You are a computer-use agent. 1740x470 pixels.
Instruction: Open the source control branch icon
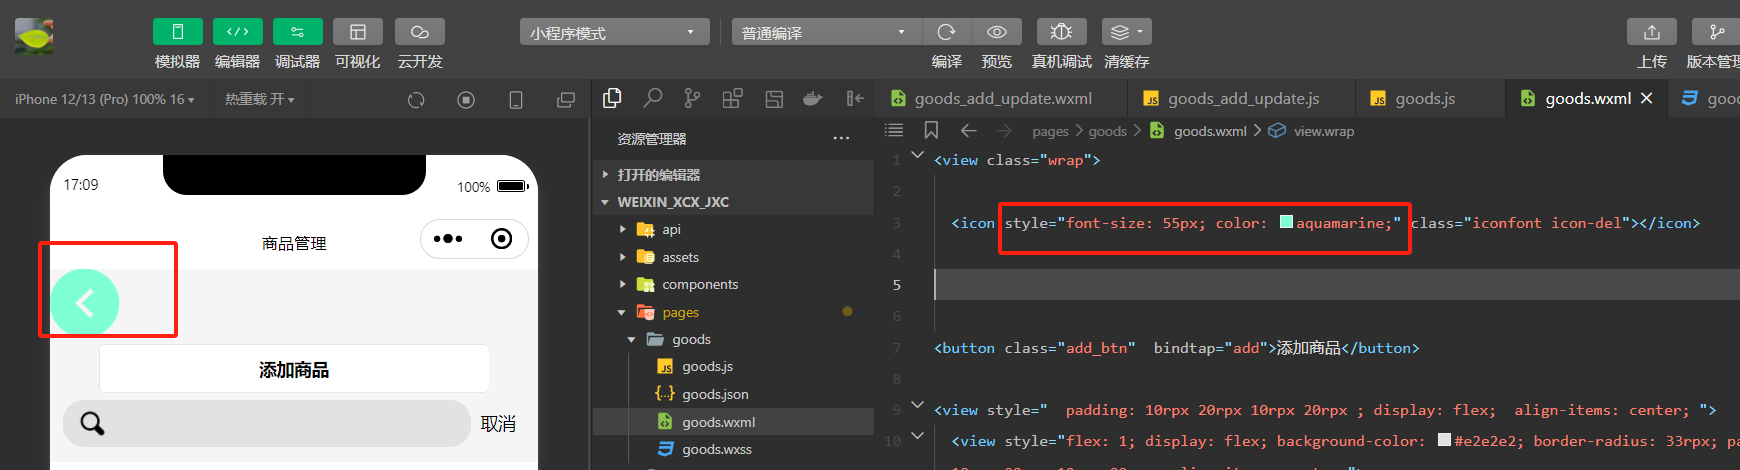pyautogui.click(x=692, y=98)
